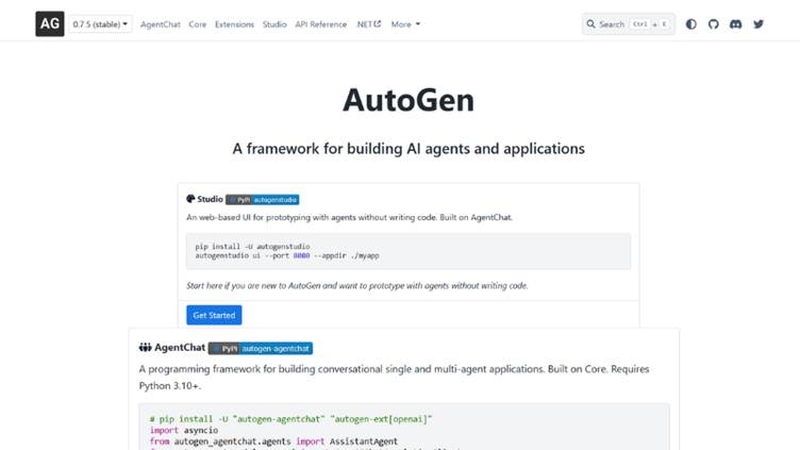Expand the More dropdown menu
Screen dimensions: 800x450
pos(406,24)
